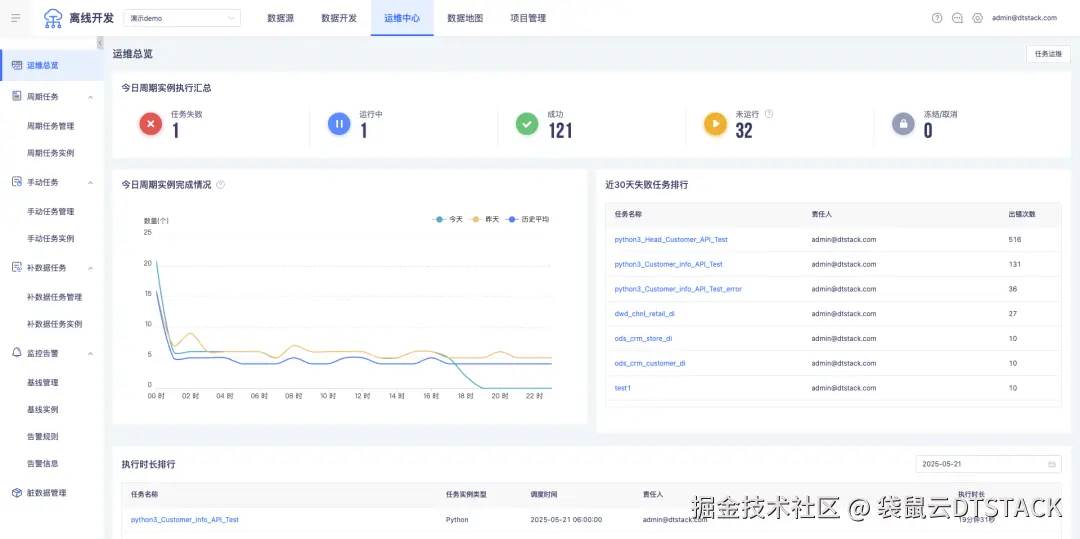
Task: Click the red 任务失败 status icon
Action: tap(151, 124)
